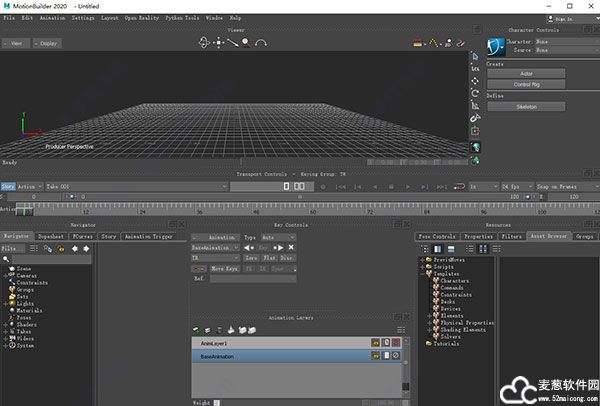600x406 pixels.
Task: Open the Python Tools menu
Action: tap(181, 18)
